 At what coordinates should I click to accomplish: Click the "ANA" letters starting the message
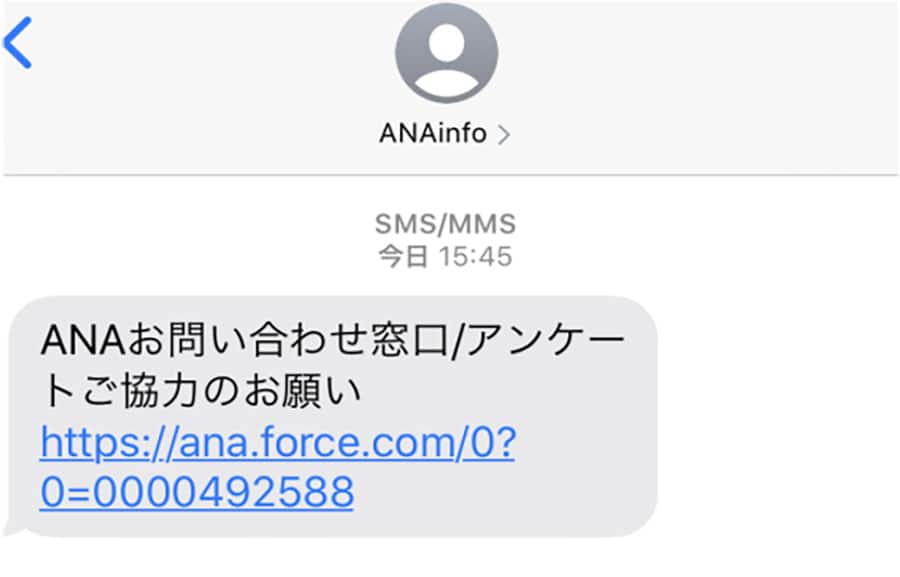[x=83, y=341]
